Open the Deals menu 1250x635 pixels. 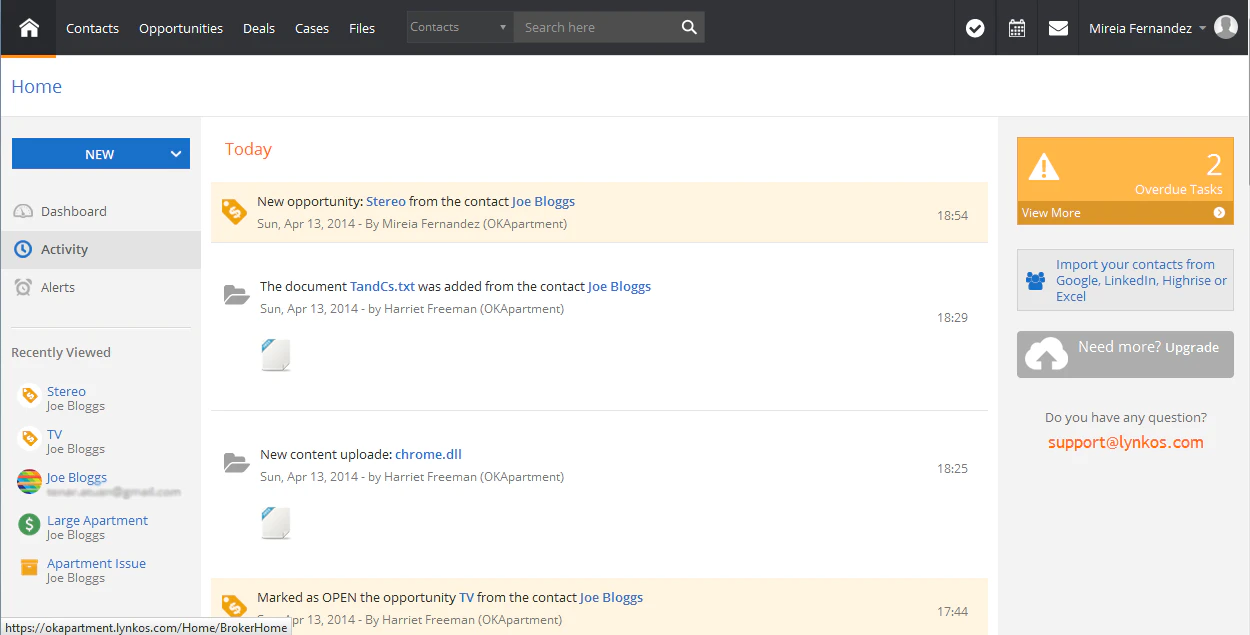click(x=259, y=28)
